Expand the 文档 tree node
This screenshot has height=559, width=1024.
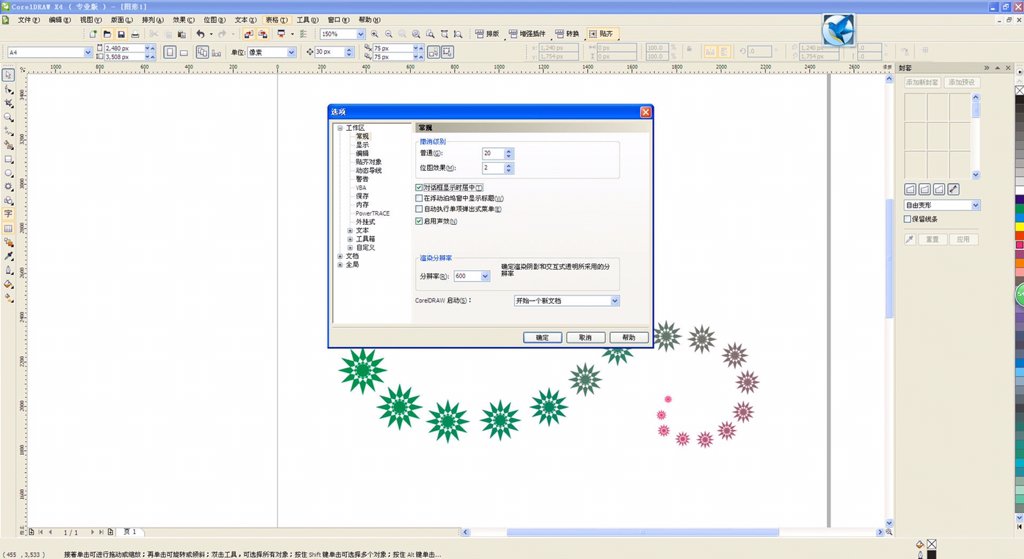[340, 256]
